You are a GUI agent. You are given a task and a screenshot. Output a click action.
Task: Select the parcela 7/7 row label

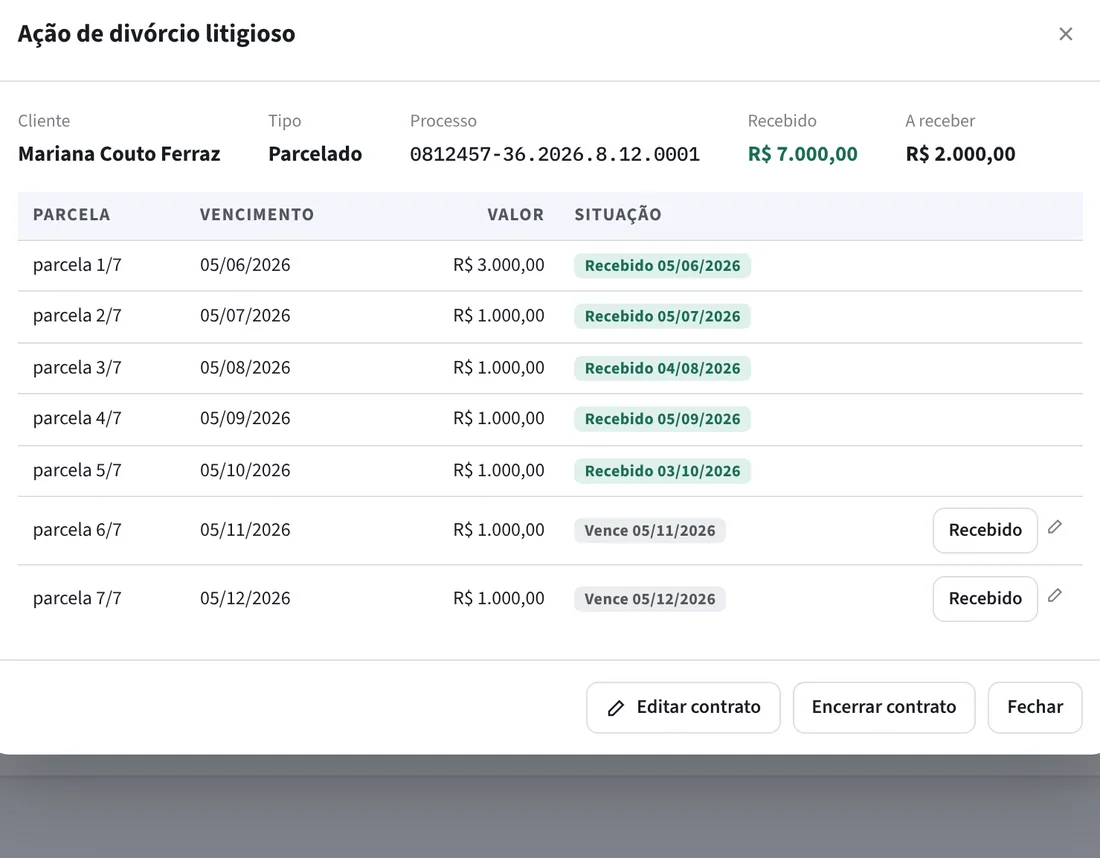point(77,598)
